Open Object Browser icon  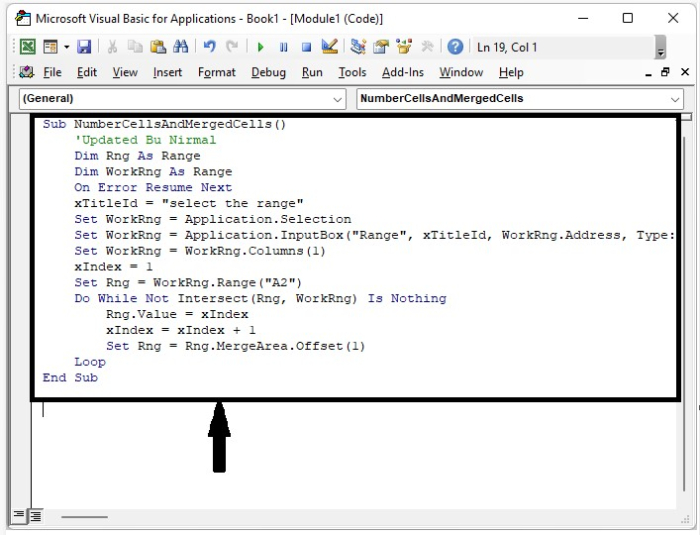(x=404, y=46)
